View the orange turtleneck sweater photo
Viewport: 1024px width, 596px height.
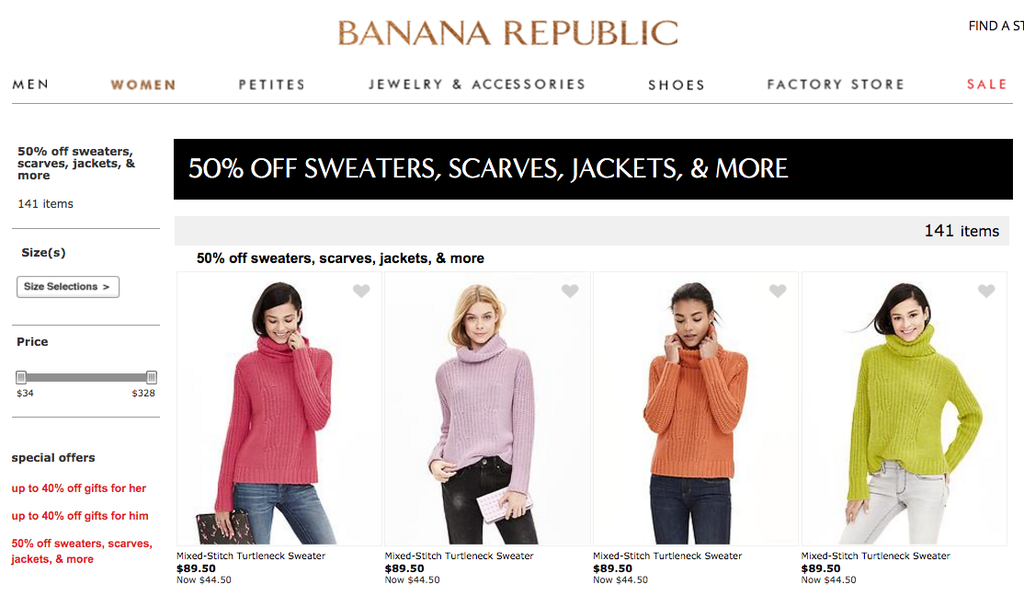point(696,409)
